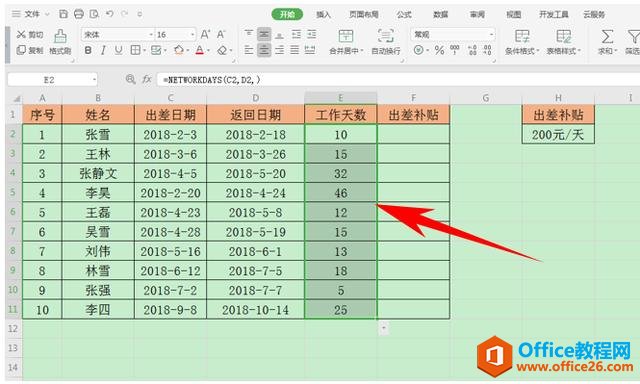Select row 5 header

click(13, 192)
